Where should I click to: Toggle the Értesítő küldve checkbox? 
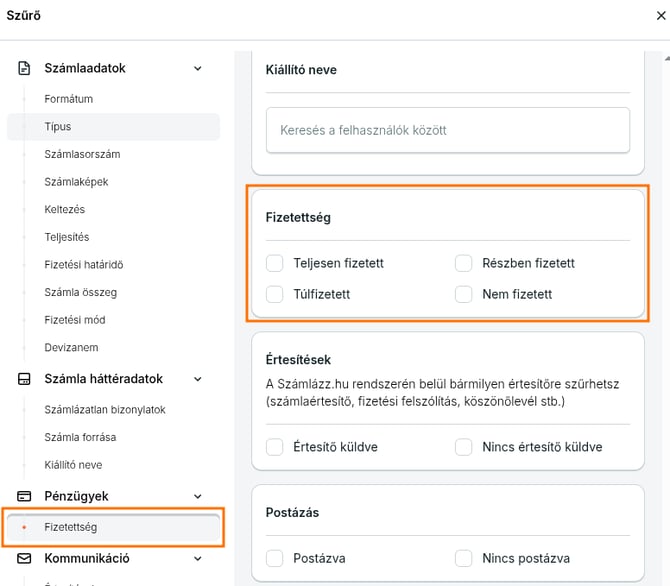[x=275, y=447]
